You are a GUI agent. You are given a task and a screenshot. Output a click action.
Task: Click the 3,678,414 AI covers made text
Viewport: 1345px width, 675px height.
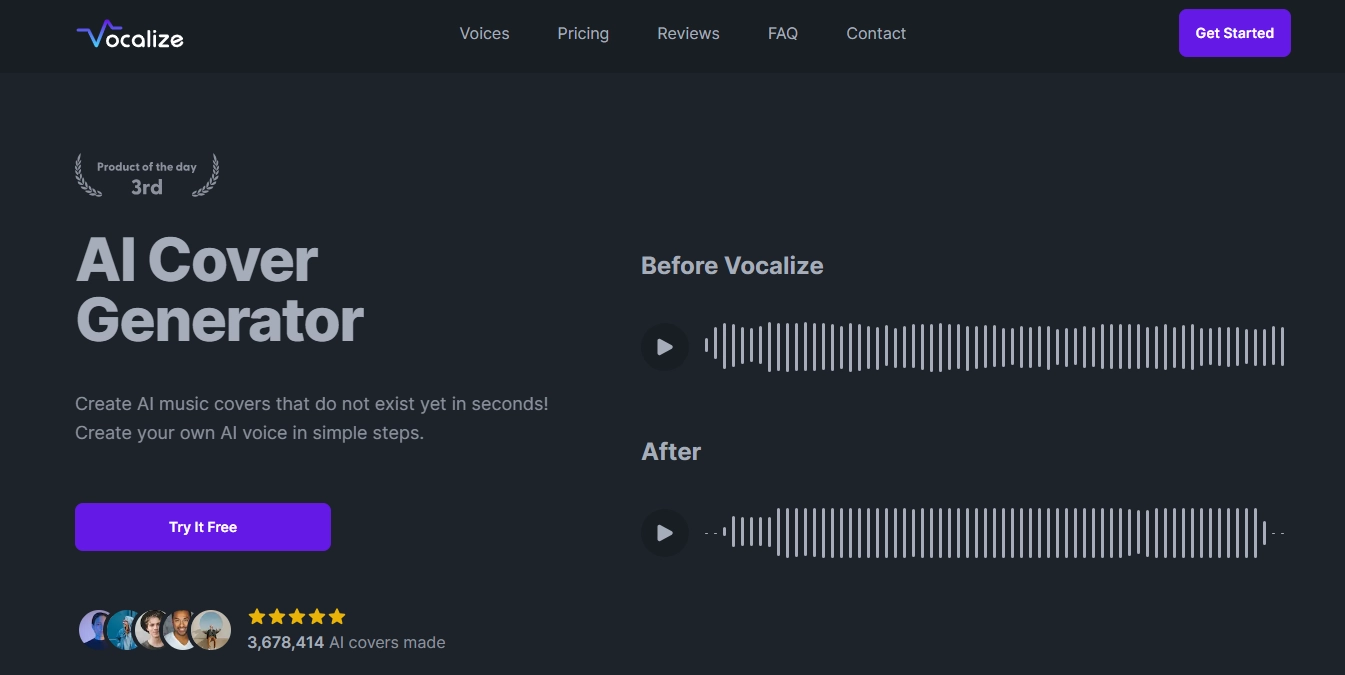(x=346, y=642)
